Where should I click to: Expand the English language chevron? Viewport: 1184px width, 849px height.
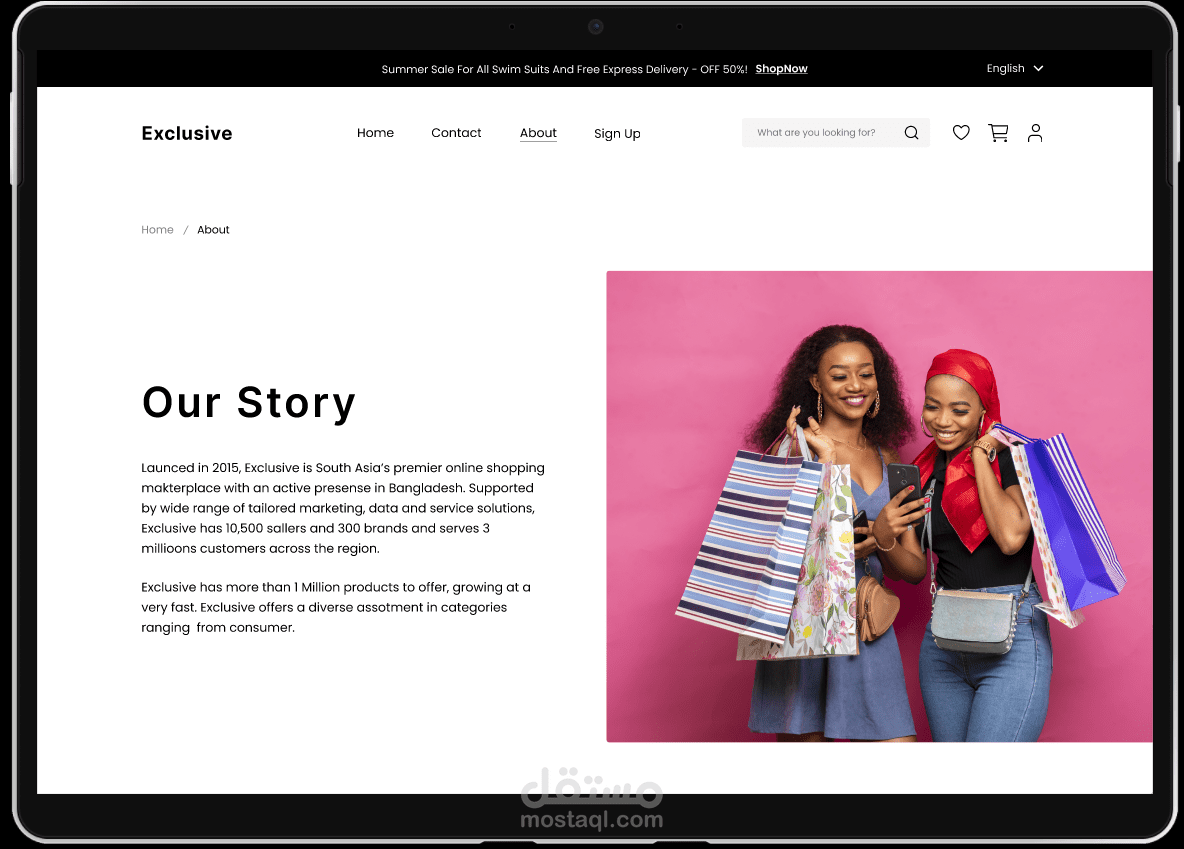point(1038,68)
